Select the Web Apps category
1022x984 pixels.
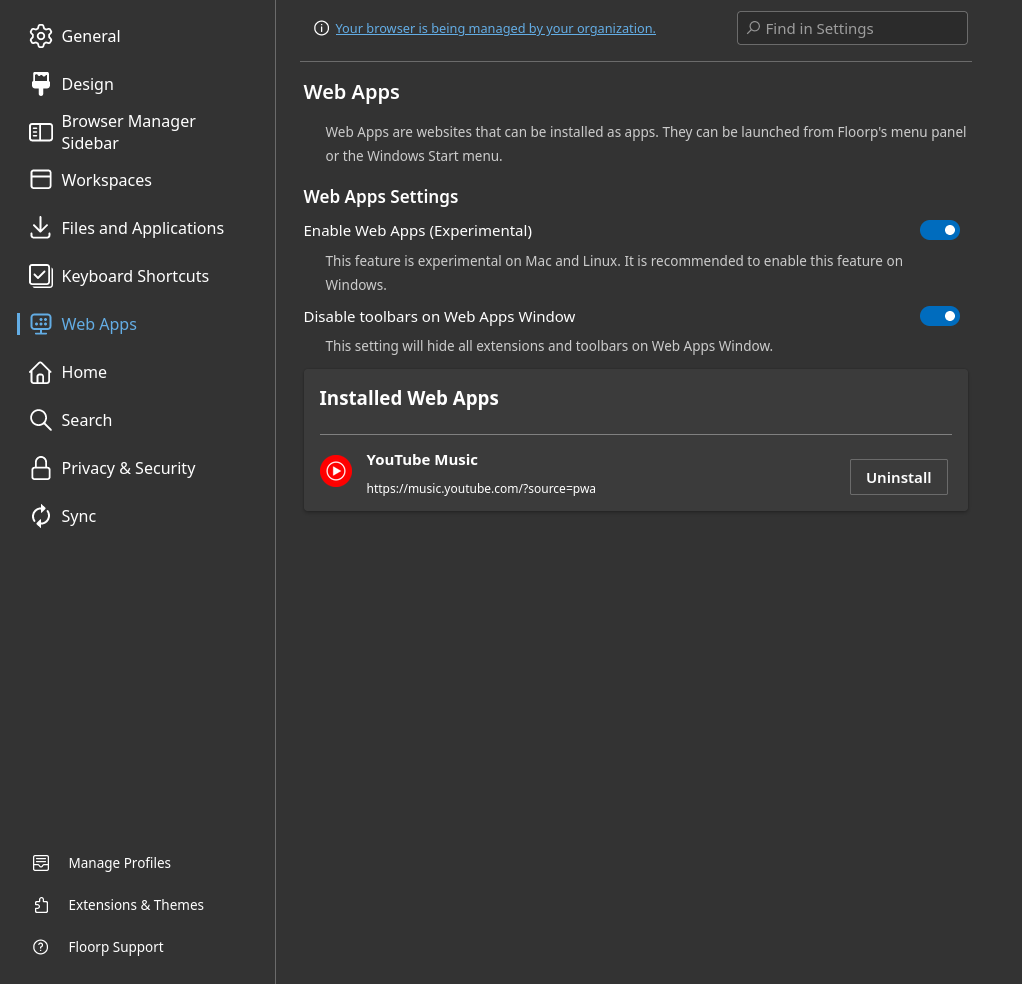click(x=99, y=324)
